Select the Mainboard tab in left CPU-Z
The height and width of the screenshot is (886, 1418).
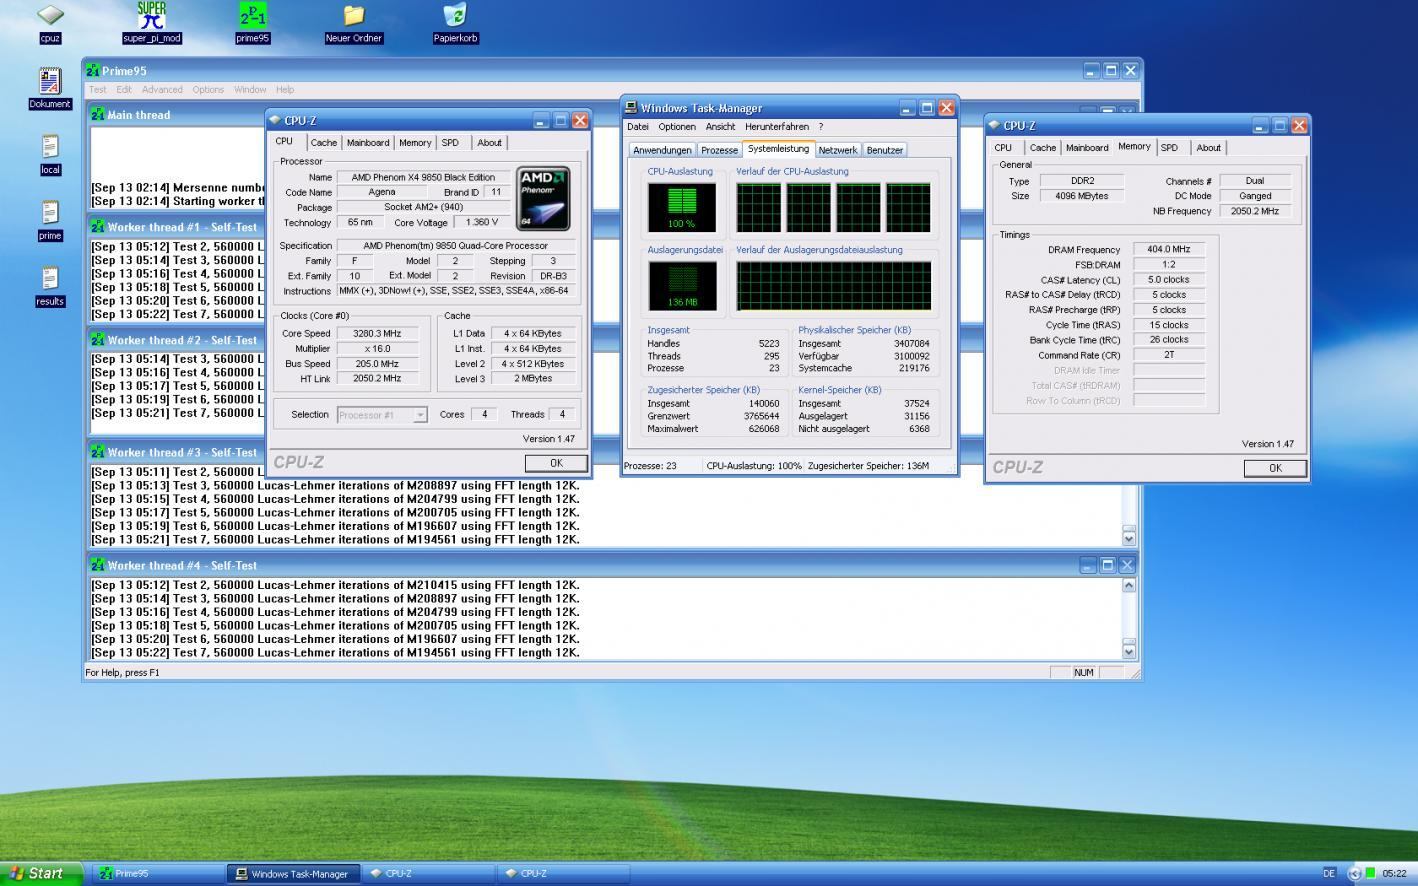click(368, 143)
